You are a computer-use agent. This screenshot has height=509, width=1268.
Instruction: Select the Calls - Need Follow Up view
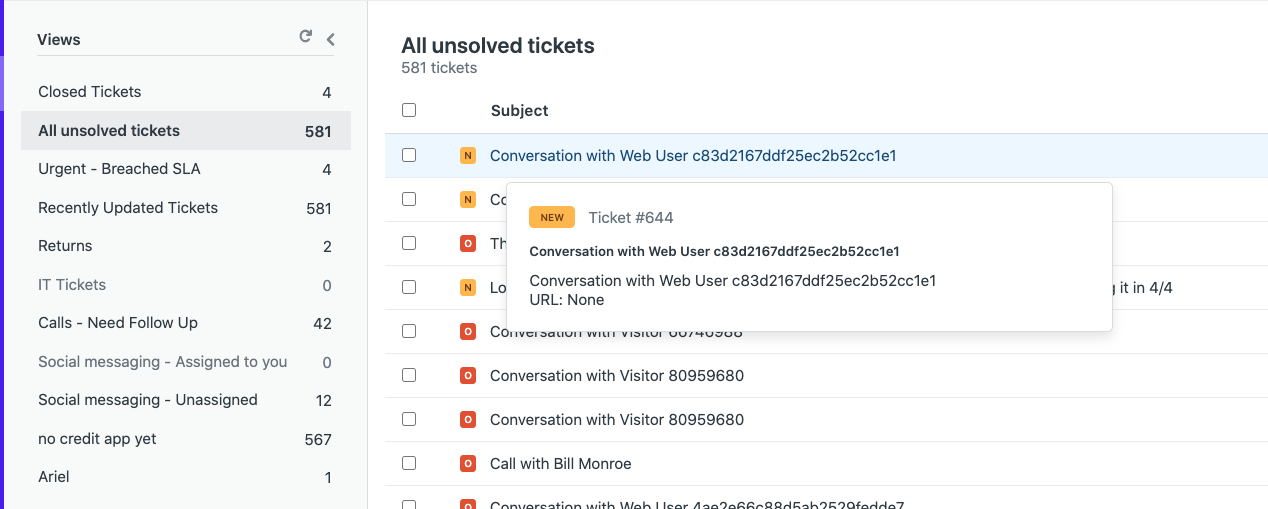pos(118,323)
